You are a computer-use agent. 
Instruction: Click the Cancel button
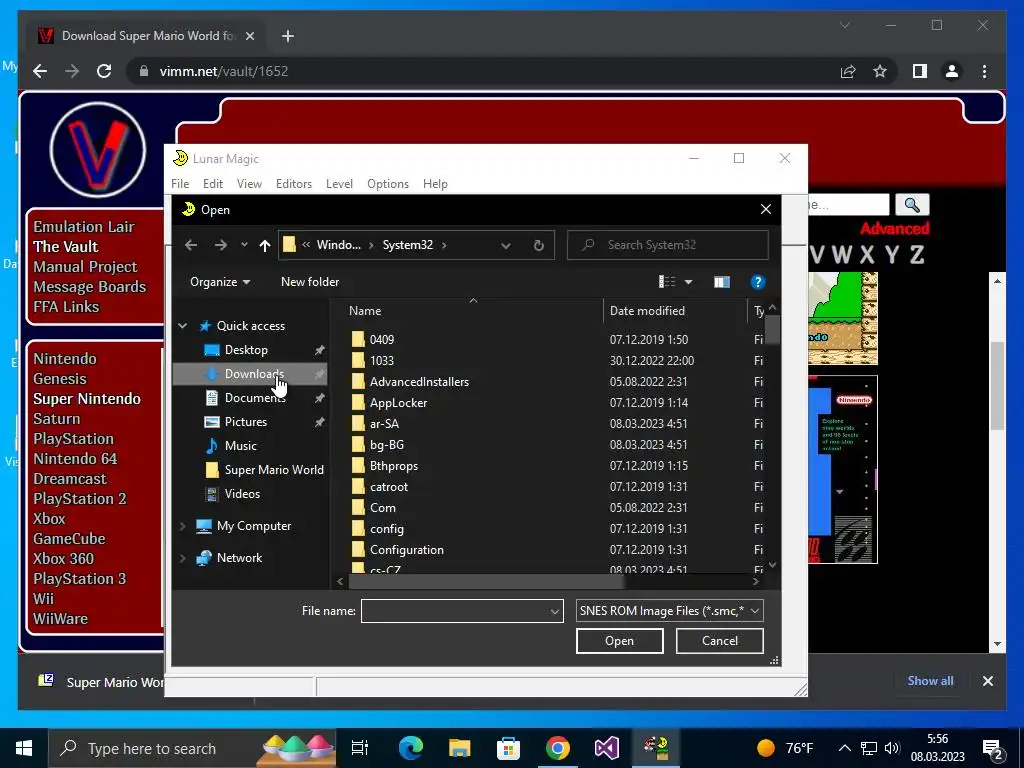click(720, 641)
